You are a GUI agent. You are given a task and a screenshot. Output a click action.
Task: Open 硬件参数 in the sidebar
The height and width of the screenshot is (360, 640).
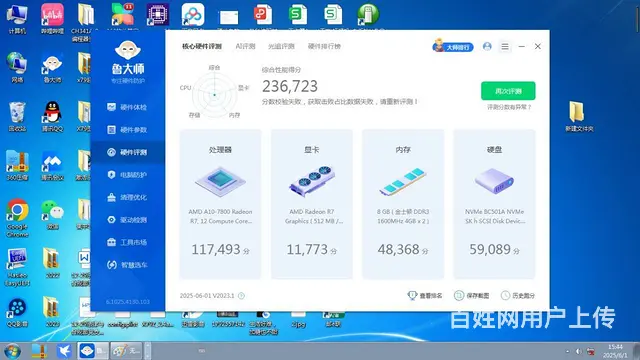coord(127,130)
